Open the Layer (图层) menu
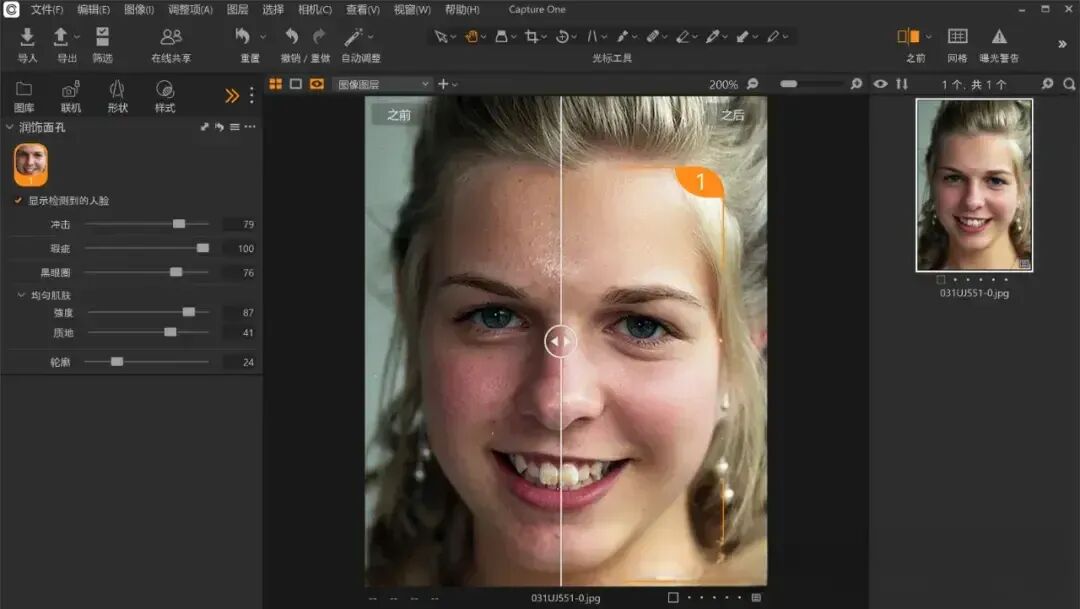The image size is (1080, 609). point(237,10)
